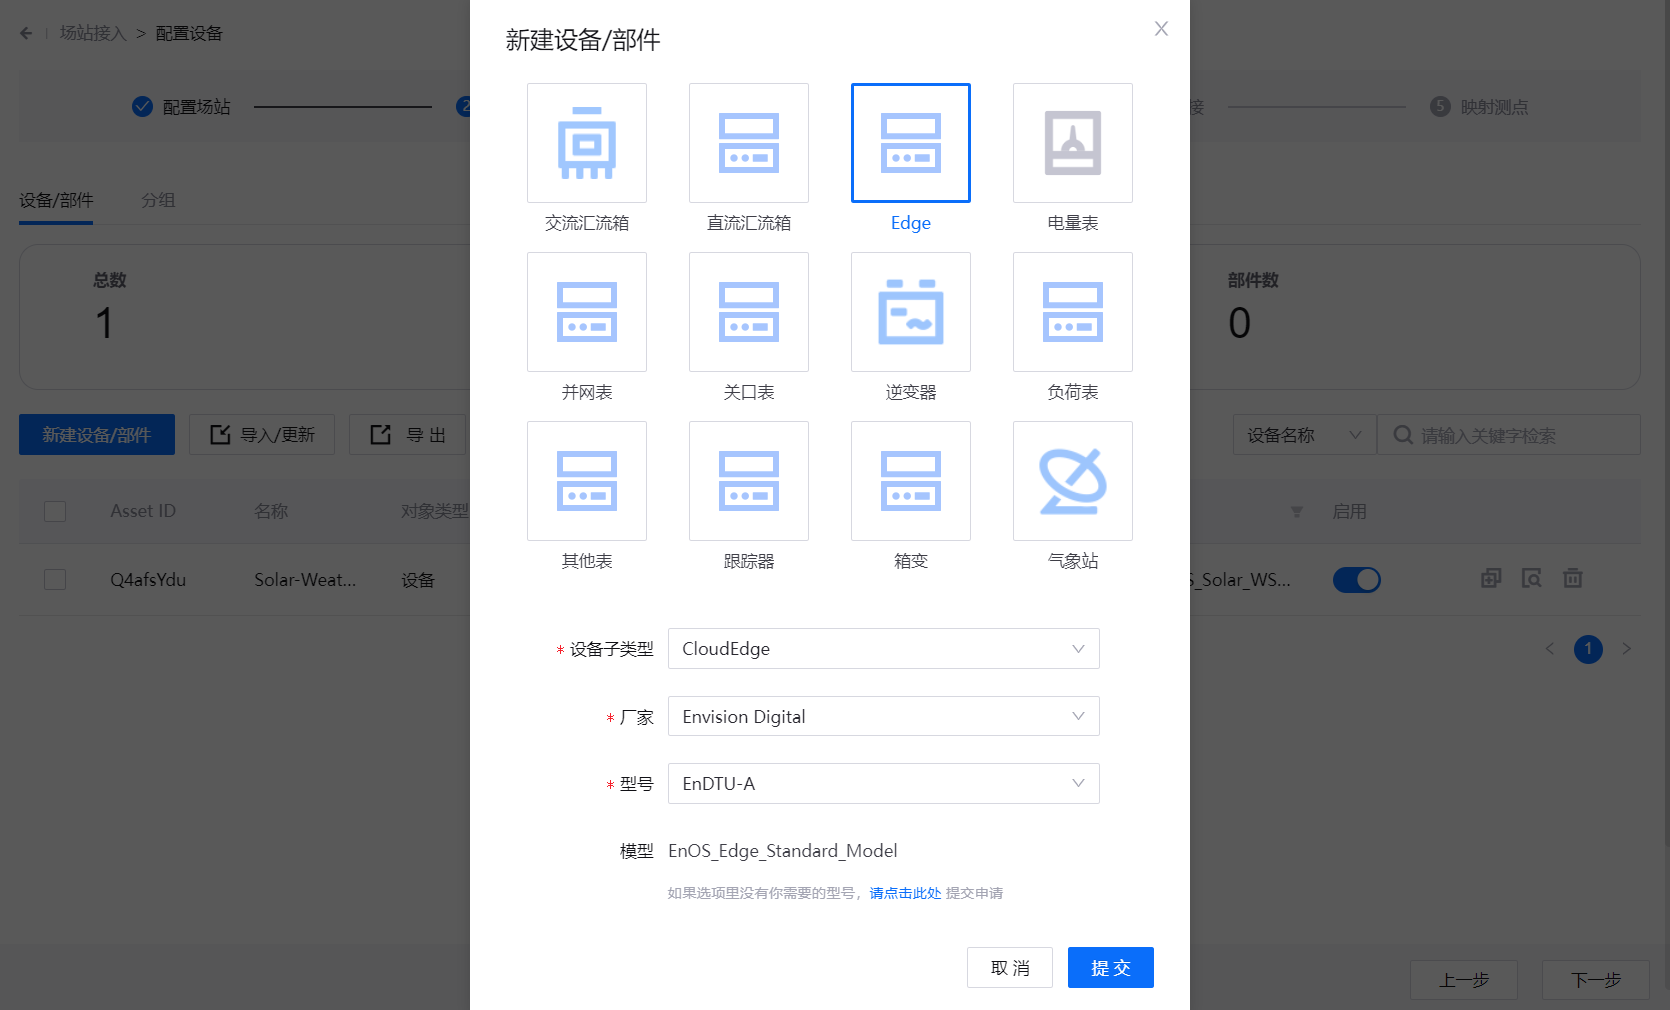
Task: Click the filter icon in table header
Action: tap(1297, 511)
